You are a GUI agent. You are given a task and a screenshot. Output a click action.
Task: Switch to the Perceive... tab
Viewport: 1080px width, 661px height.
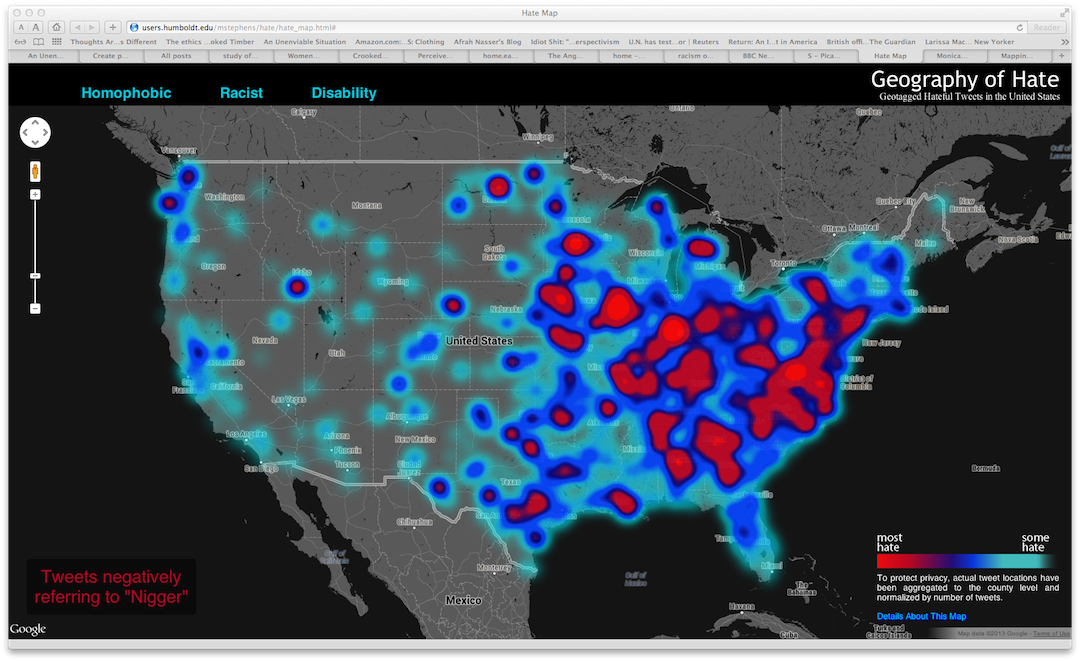435,56
